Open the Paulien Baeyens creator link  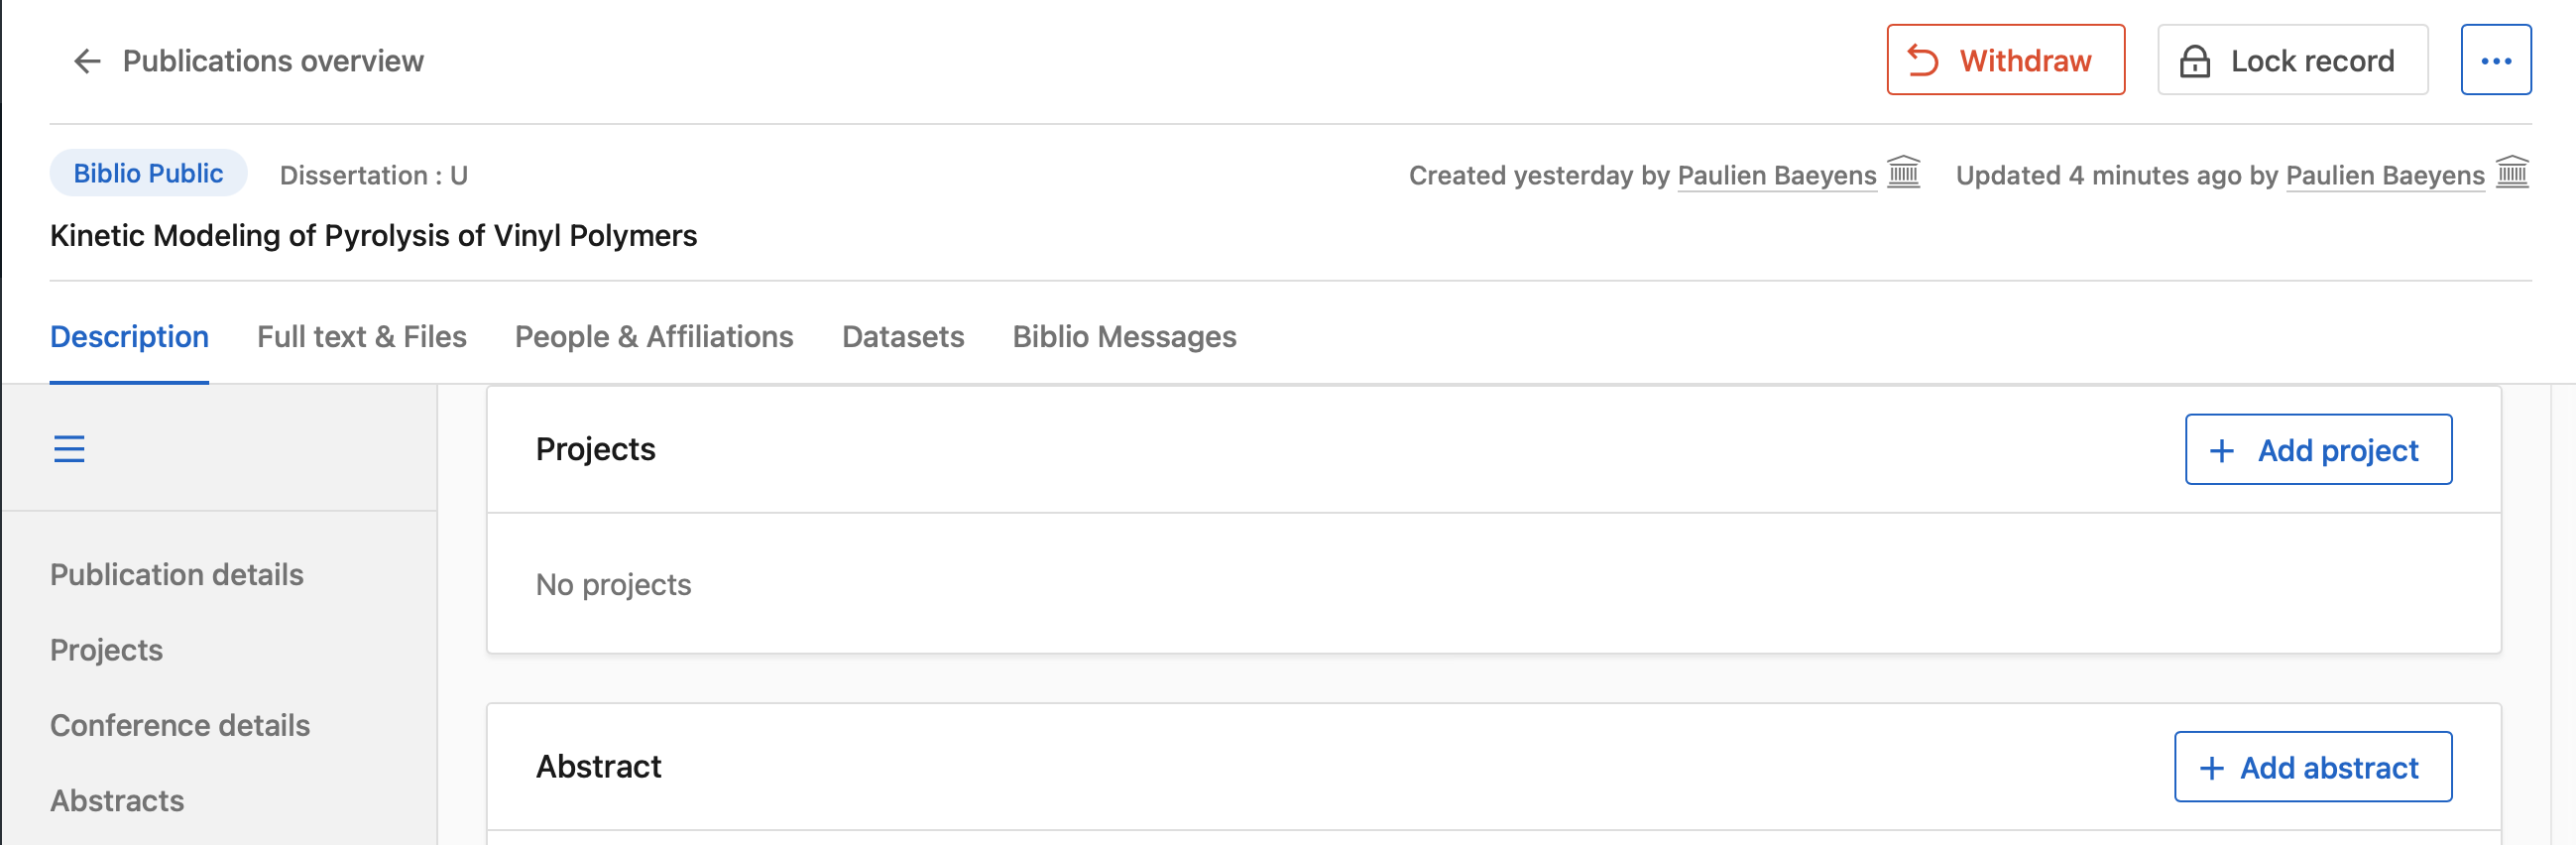point(1777,175)
